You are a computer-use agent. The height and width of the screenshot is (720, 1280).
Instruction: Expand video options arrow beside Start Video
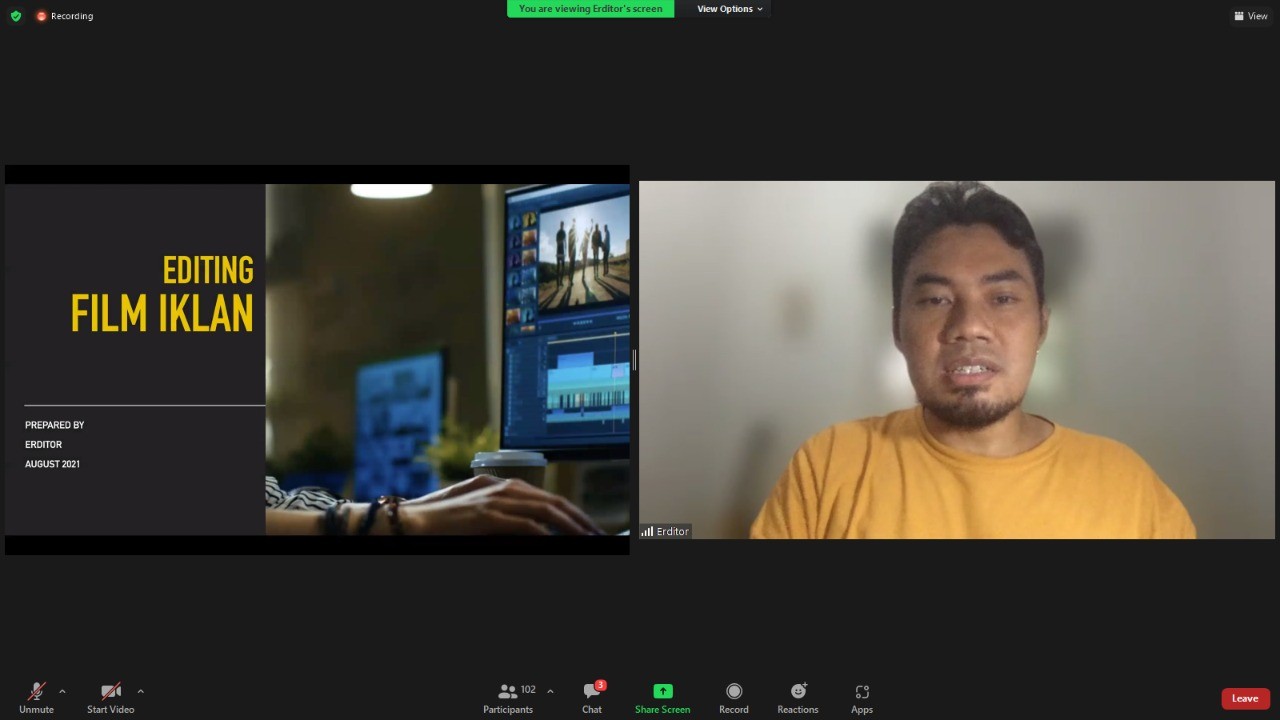tap(140, 691)
